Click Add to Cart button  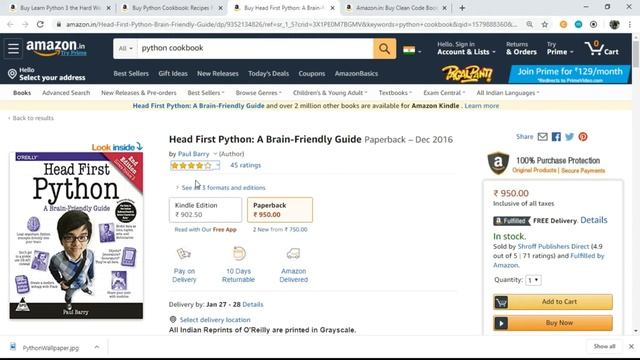(x=553, y=302)
